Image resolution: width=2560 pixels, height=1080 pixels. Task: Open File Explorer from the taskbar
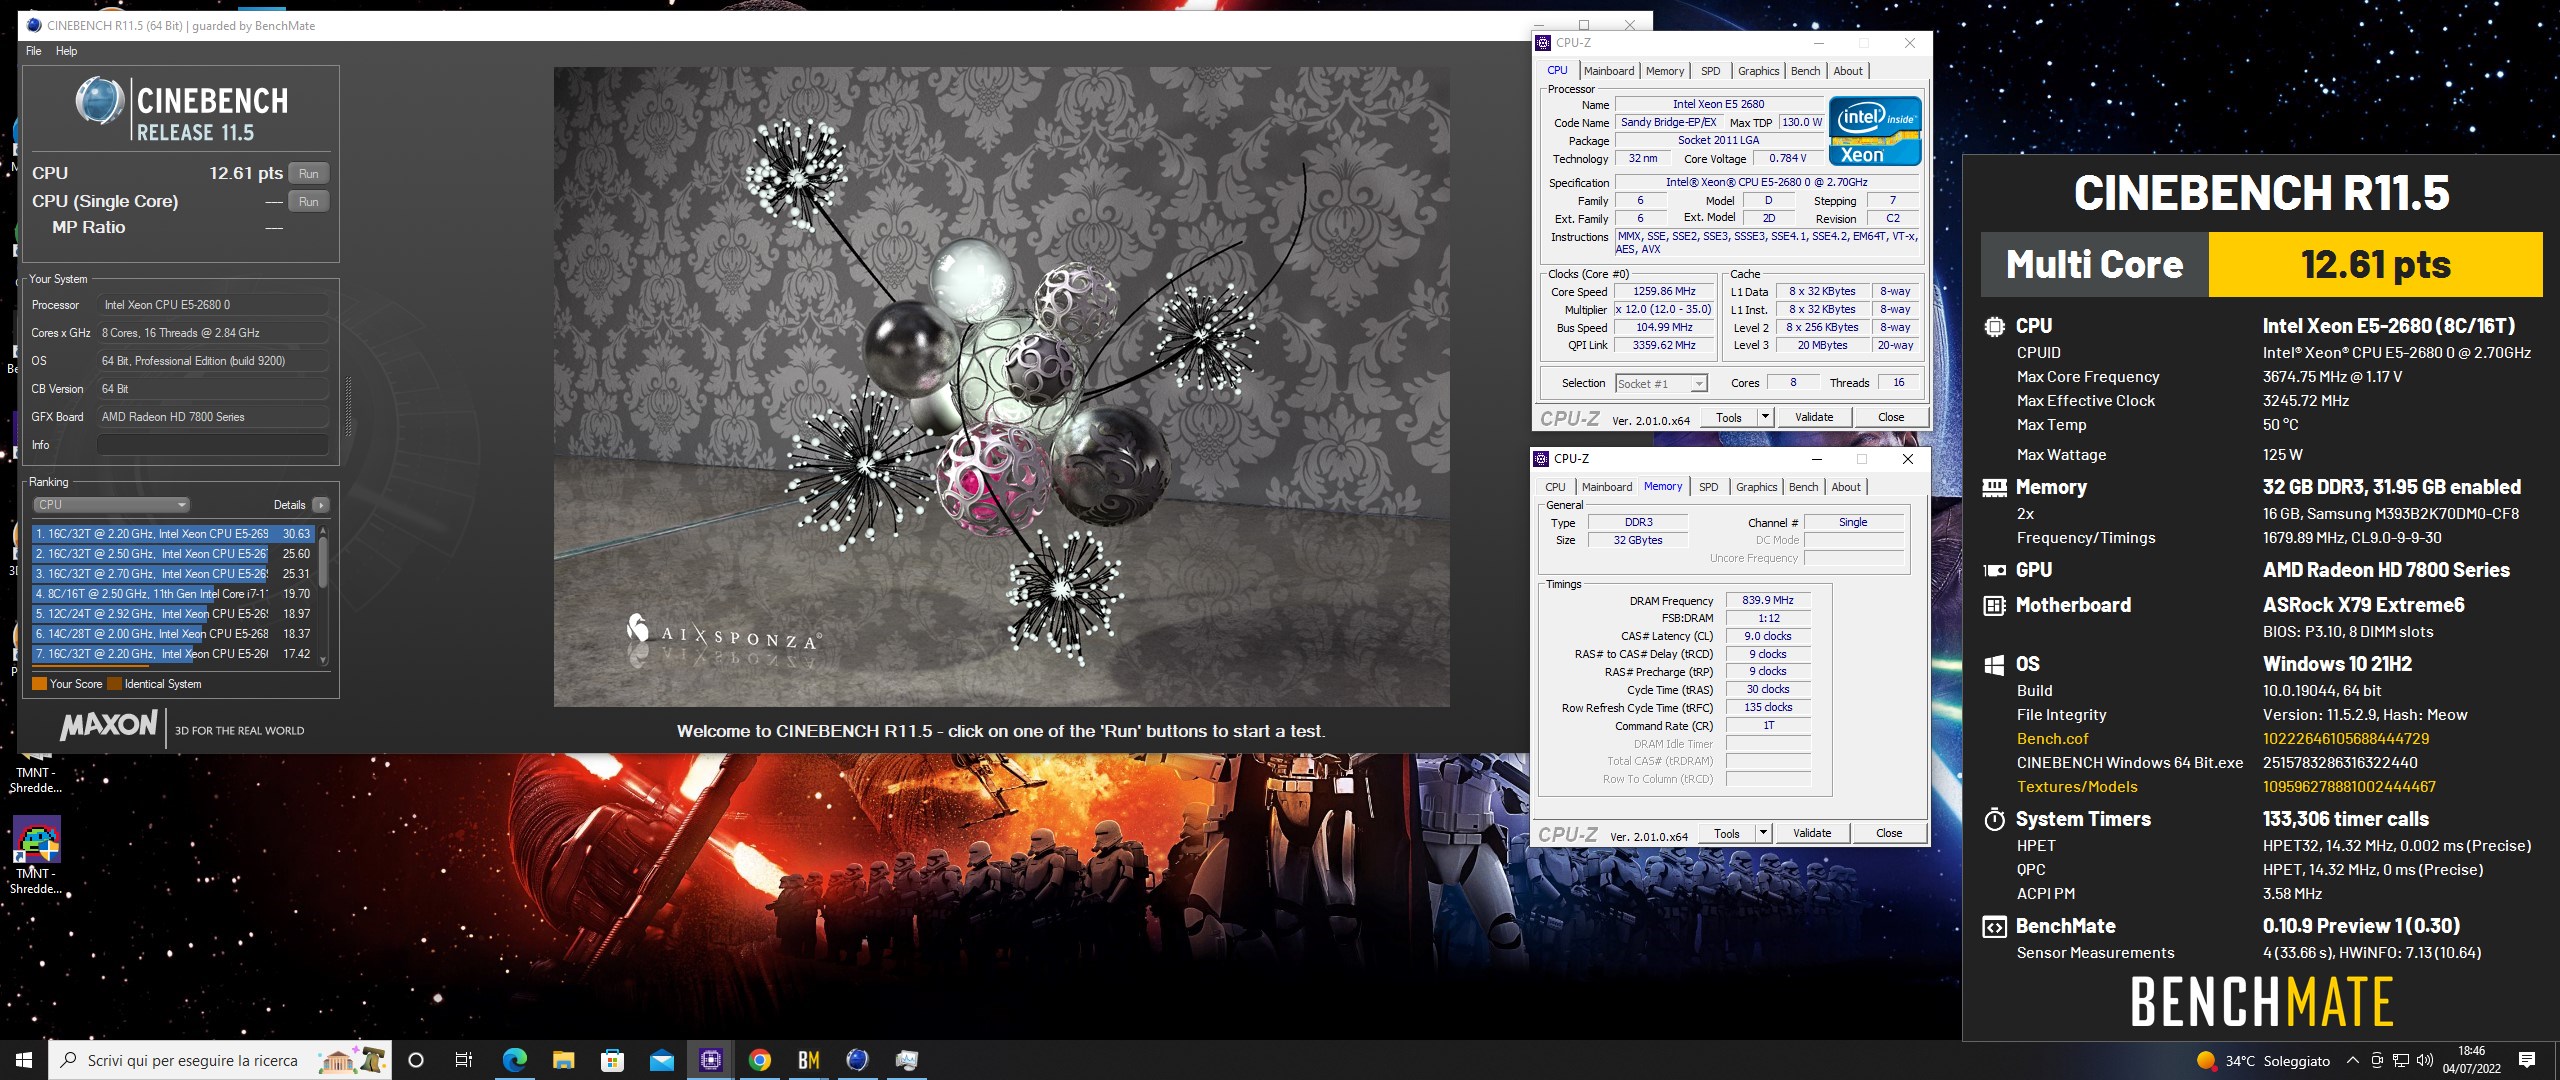(x=563, y=1060)
